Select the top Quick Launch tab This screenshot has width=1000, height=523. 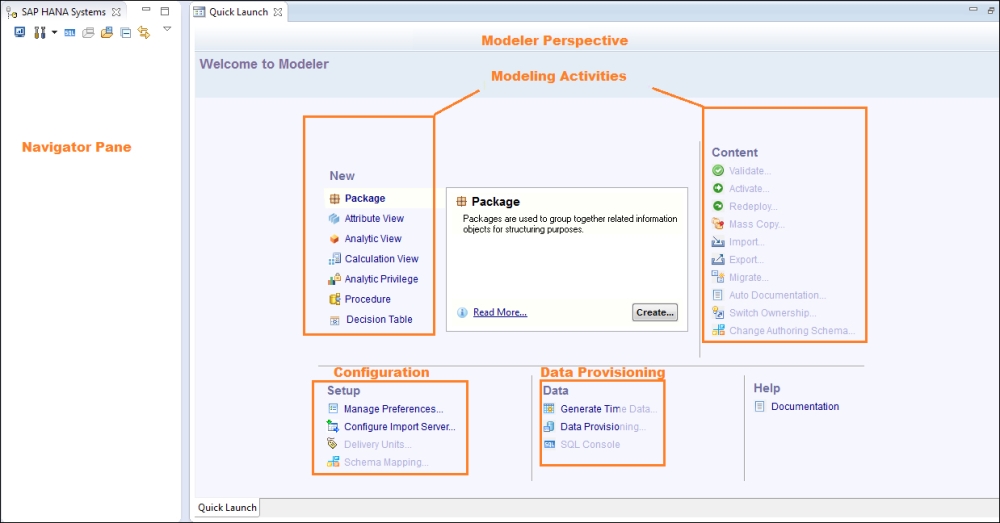click(x=239, y=11)
